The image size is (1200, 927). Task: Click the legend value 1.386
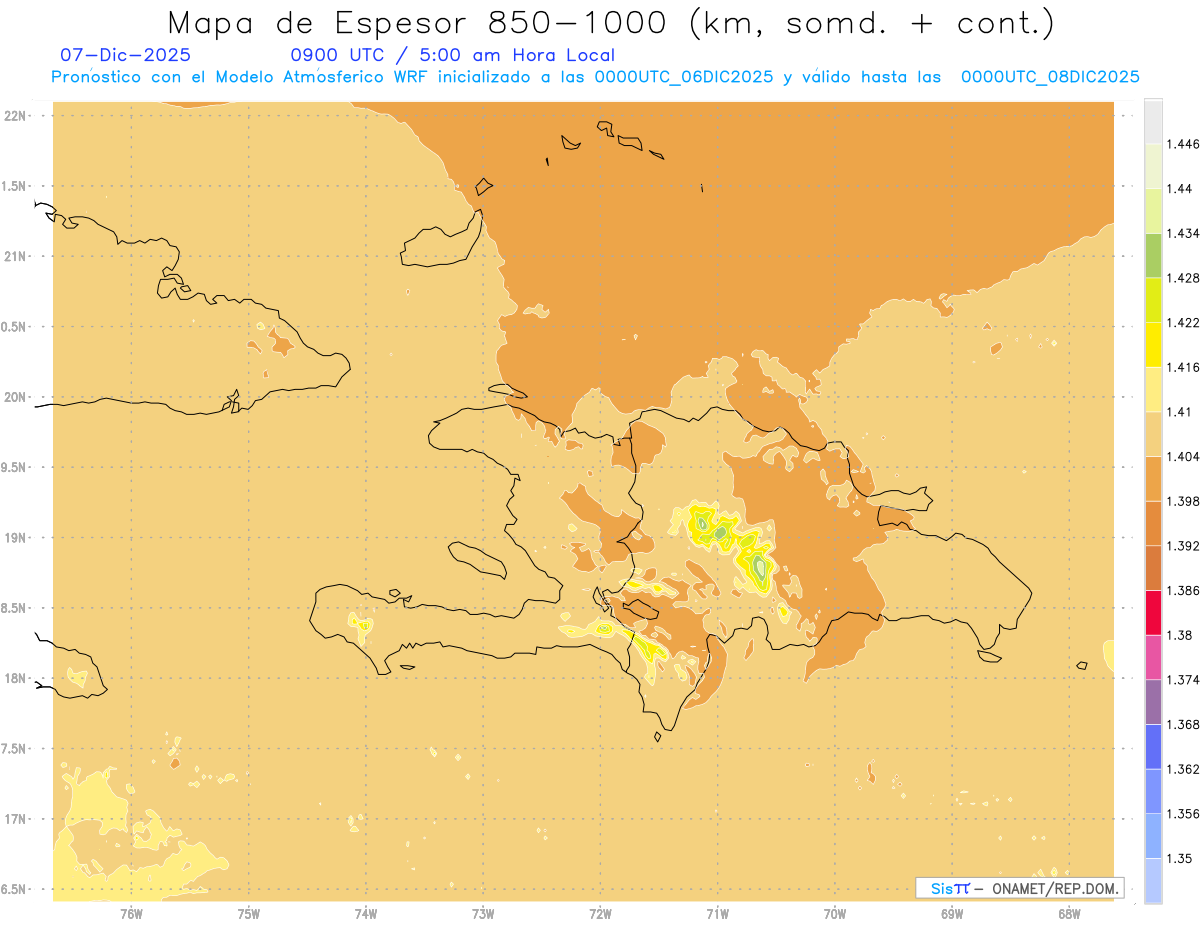(x=1185, y=591)
